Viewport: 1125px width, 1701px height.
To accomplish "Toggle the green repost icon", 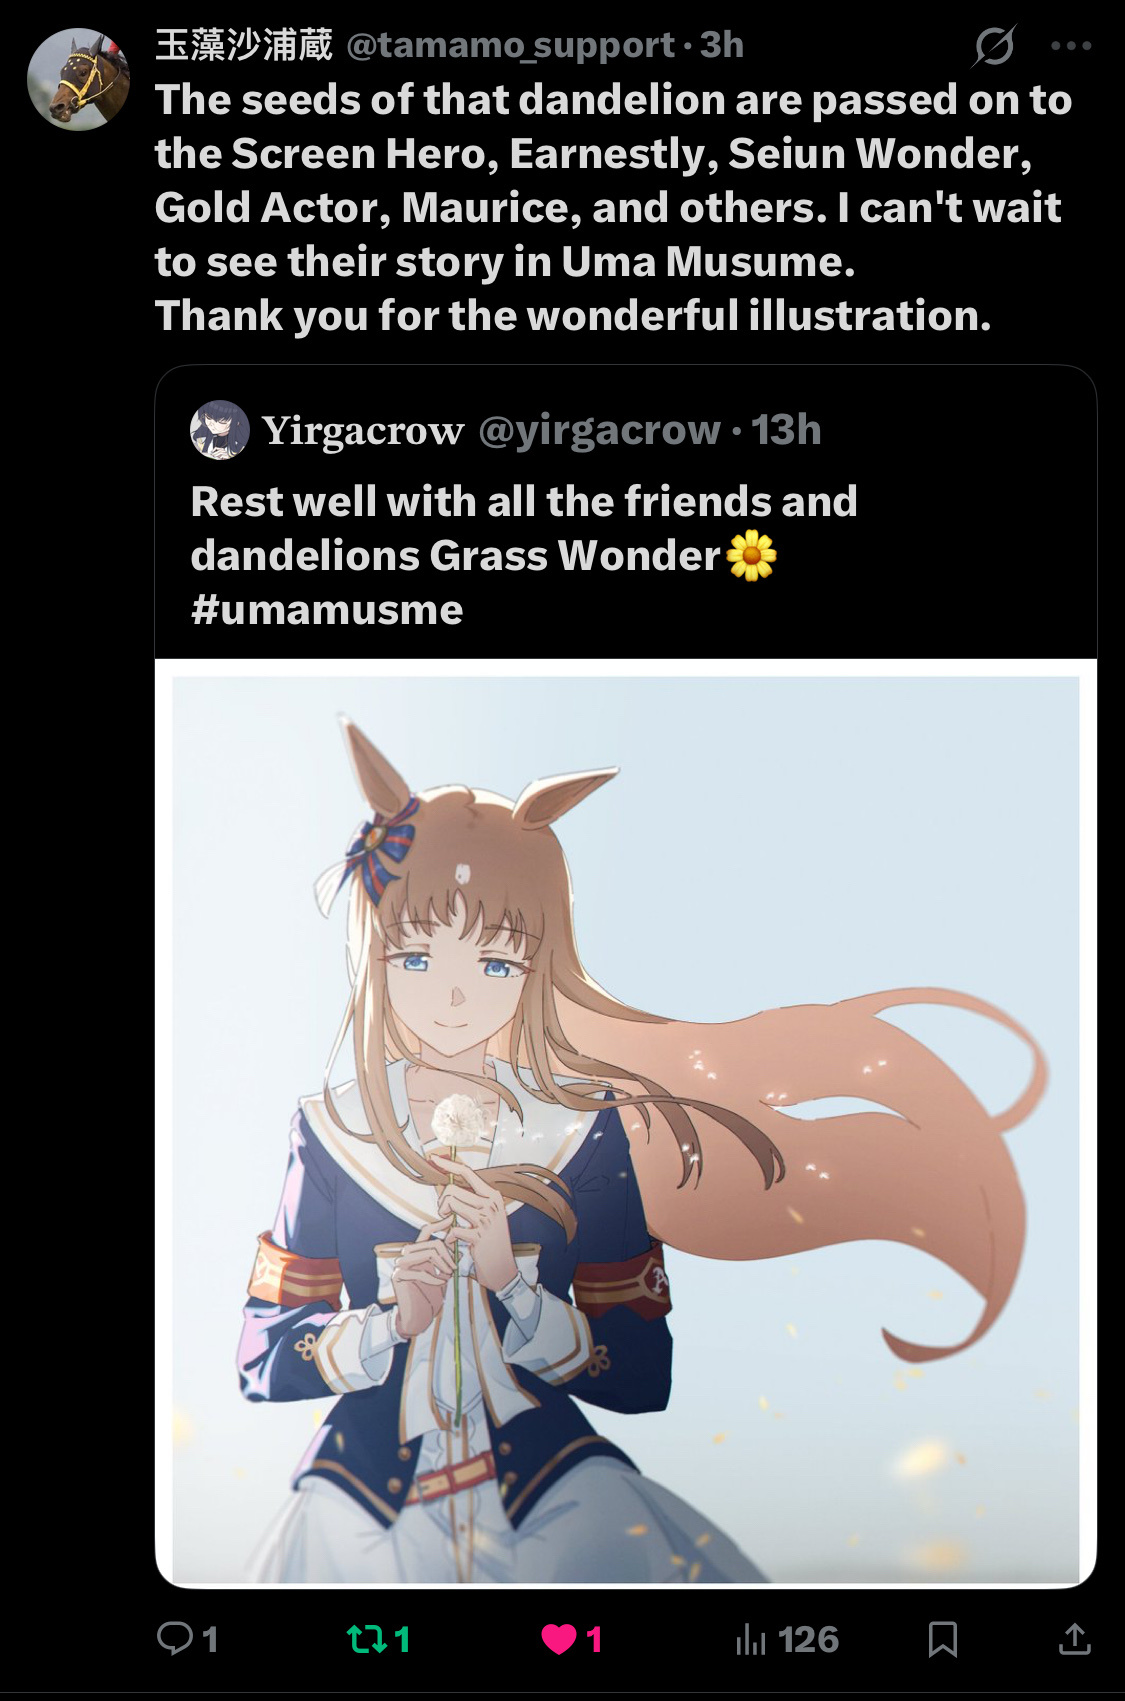I will [x=363, y=1639].
